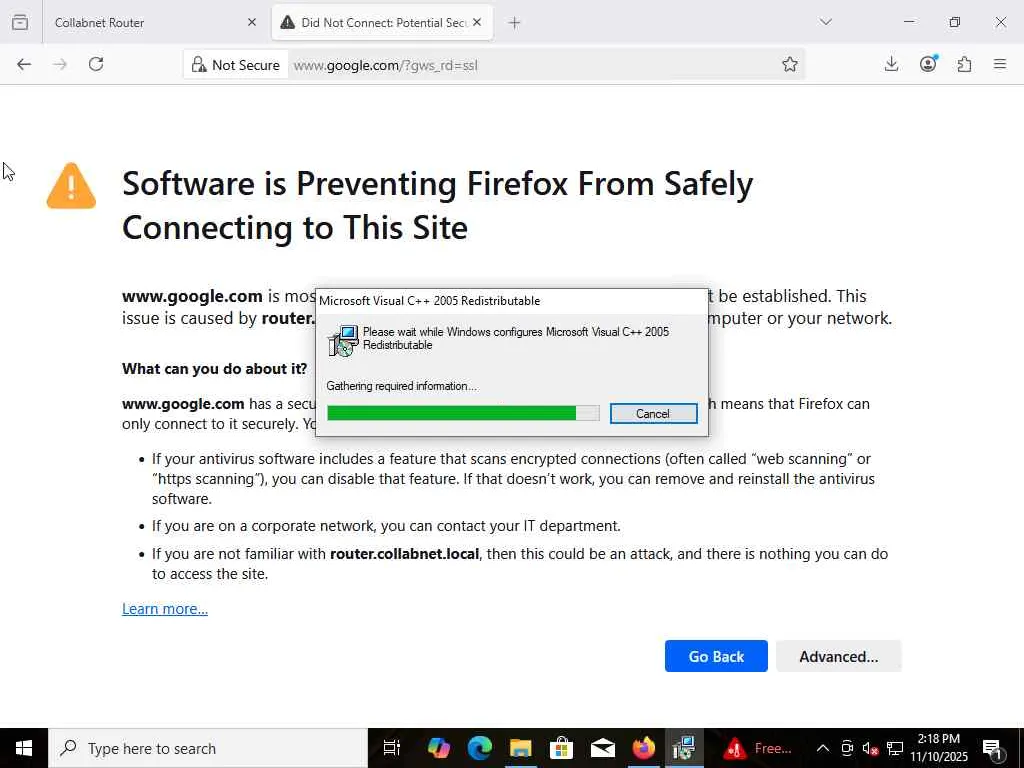The width and height of the screenshot is (1024, 768).
Task: Show hidden system tray icons
Action: point(822,748)
